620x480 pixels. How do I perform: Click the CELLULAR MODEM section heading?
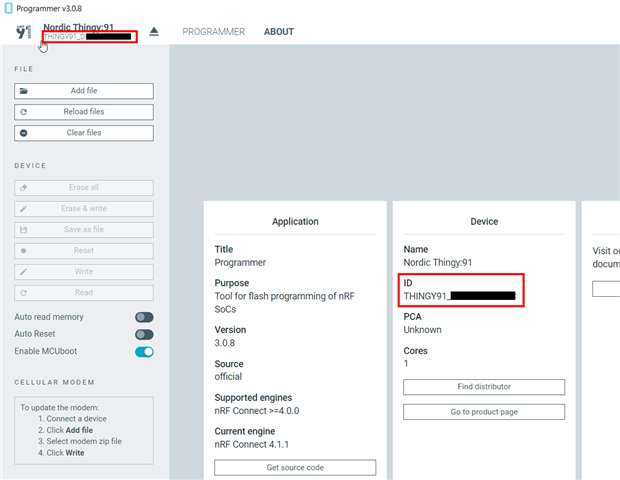pos(55,382)
